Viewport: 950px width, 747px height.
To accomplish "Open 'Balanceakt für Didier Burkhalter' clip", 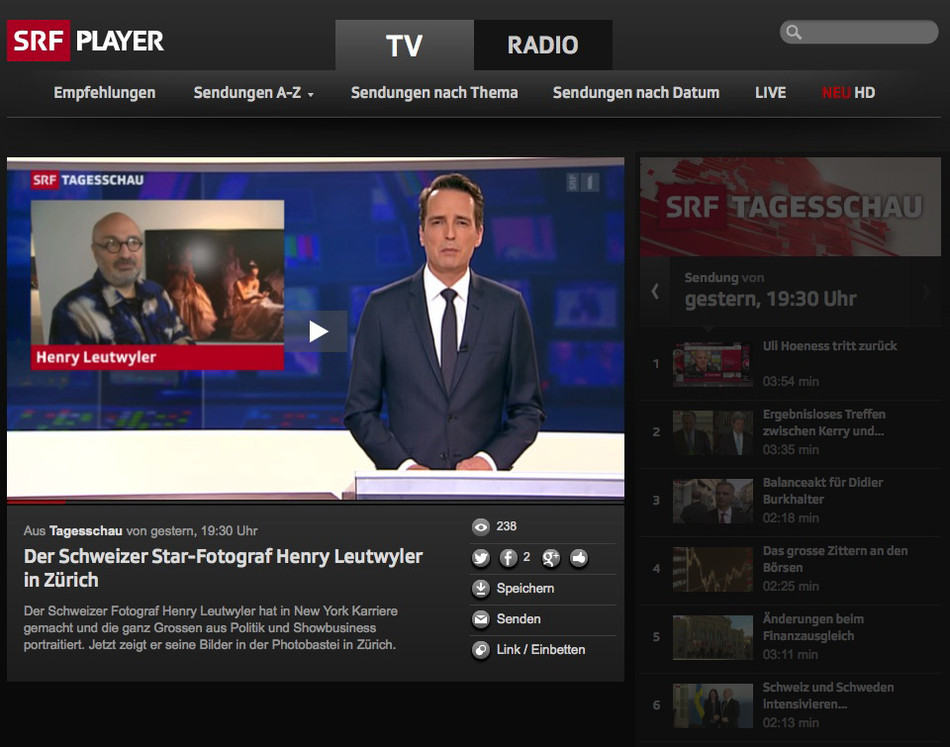I will tap(823, 491).
